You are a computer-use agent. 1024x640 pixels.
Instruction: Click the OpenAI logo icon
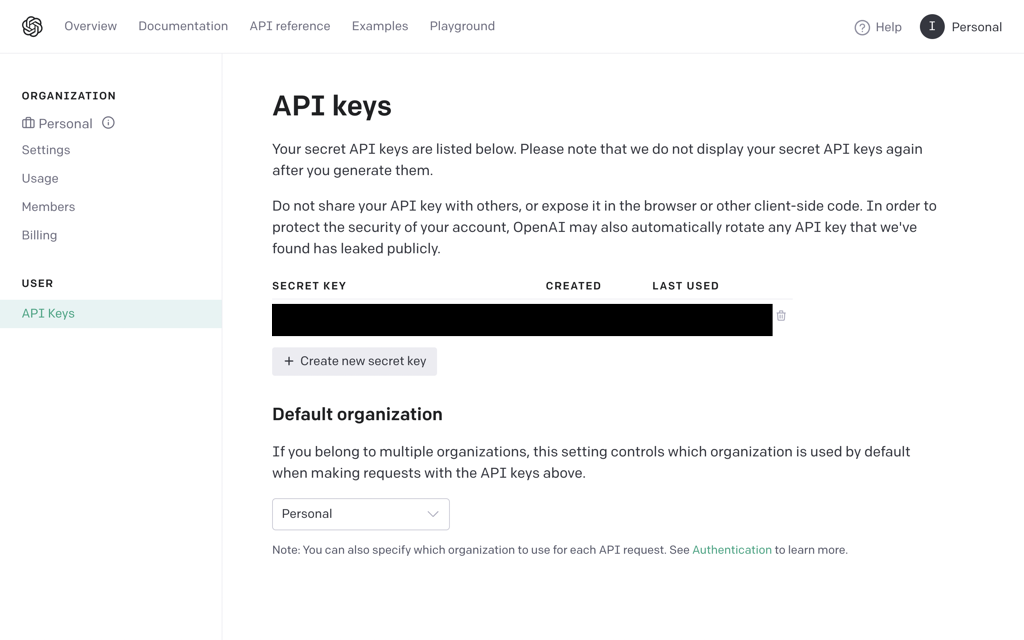click(x=32, y=27)
